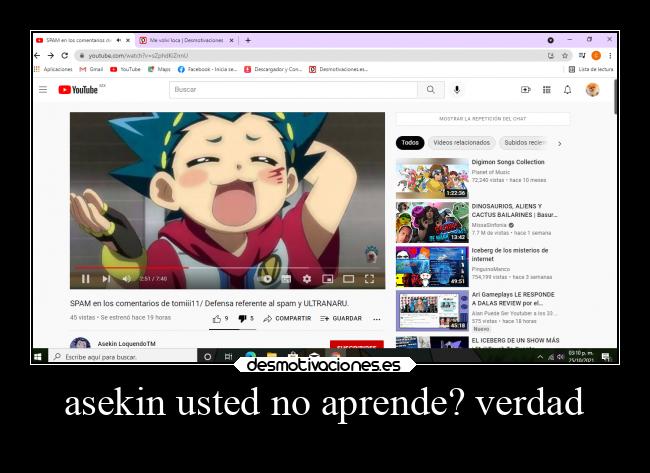
Task: Open the Windows Start menu
Action: coord(38,357)
